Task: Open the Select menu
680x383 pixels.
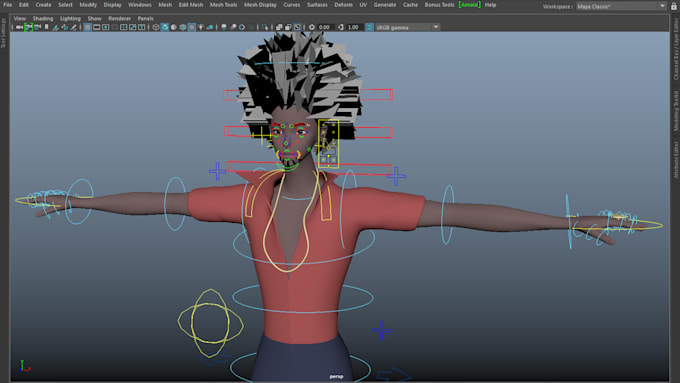Action: click(x=65, y=5)
